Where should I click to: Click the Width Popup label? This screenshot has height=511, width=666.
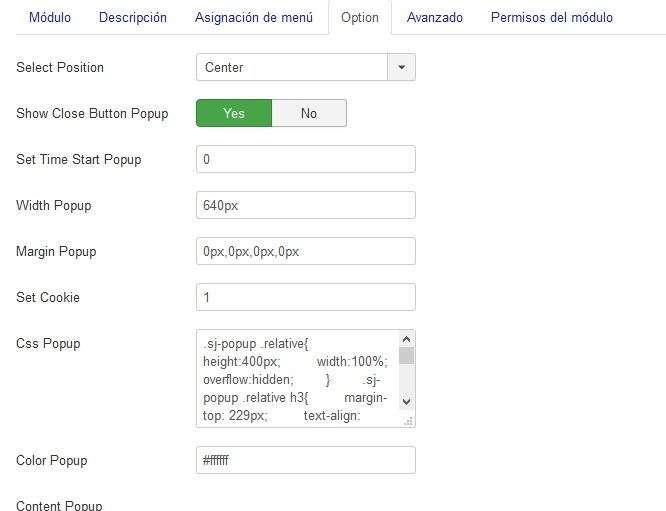(x=54, y=205)
